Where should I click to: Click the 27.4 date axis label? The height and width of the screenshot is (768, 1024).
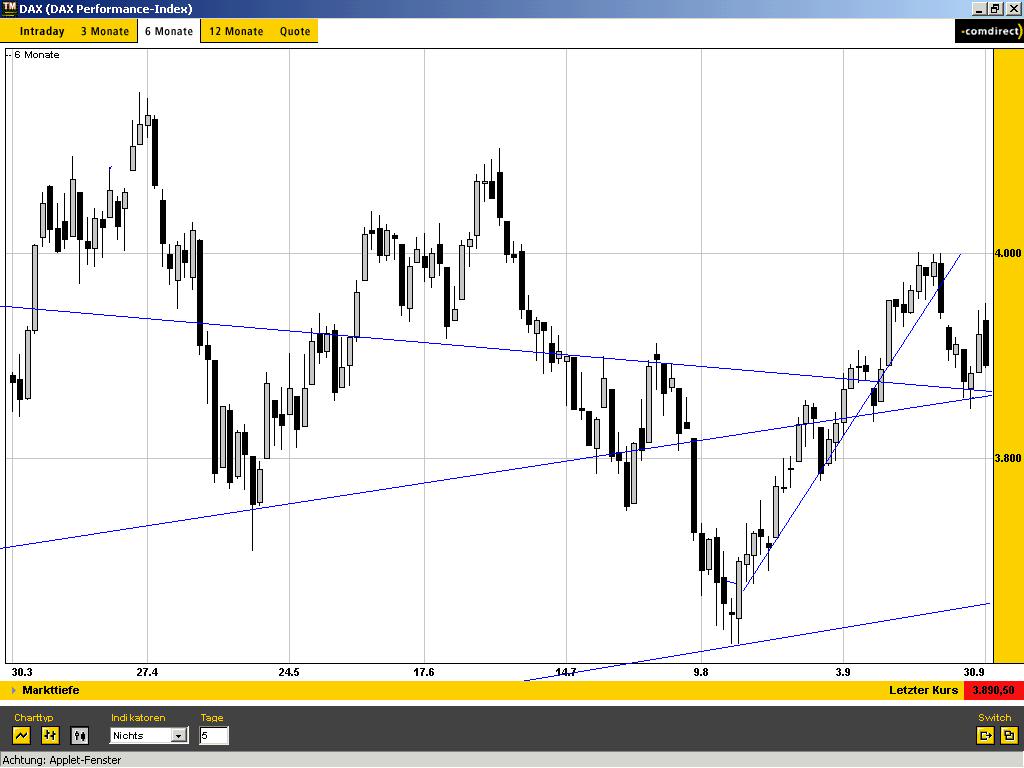tap(147, 672)
